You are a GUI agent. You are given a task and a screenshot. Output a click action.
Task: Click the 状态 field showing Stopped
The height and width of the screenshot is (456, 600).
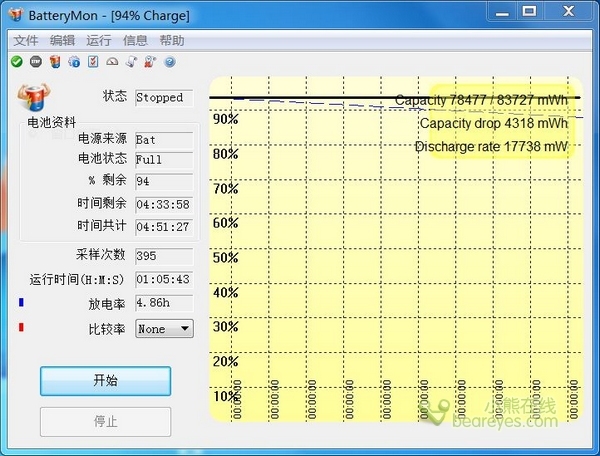tap(164, 98)
